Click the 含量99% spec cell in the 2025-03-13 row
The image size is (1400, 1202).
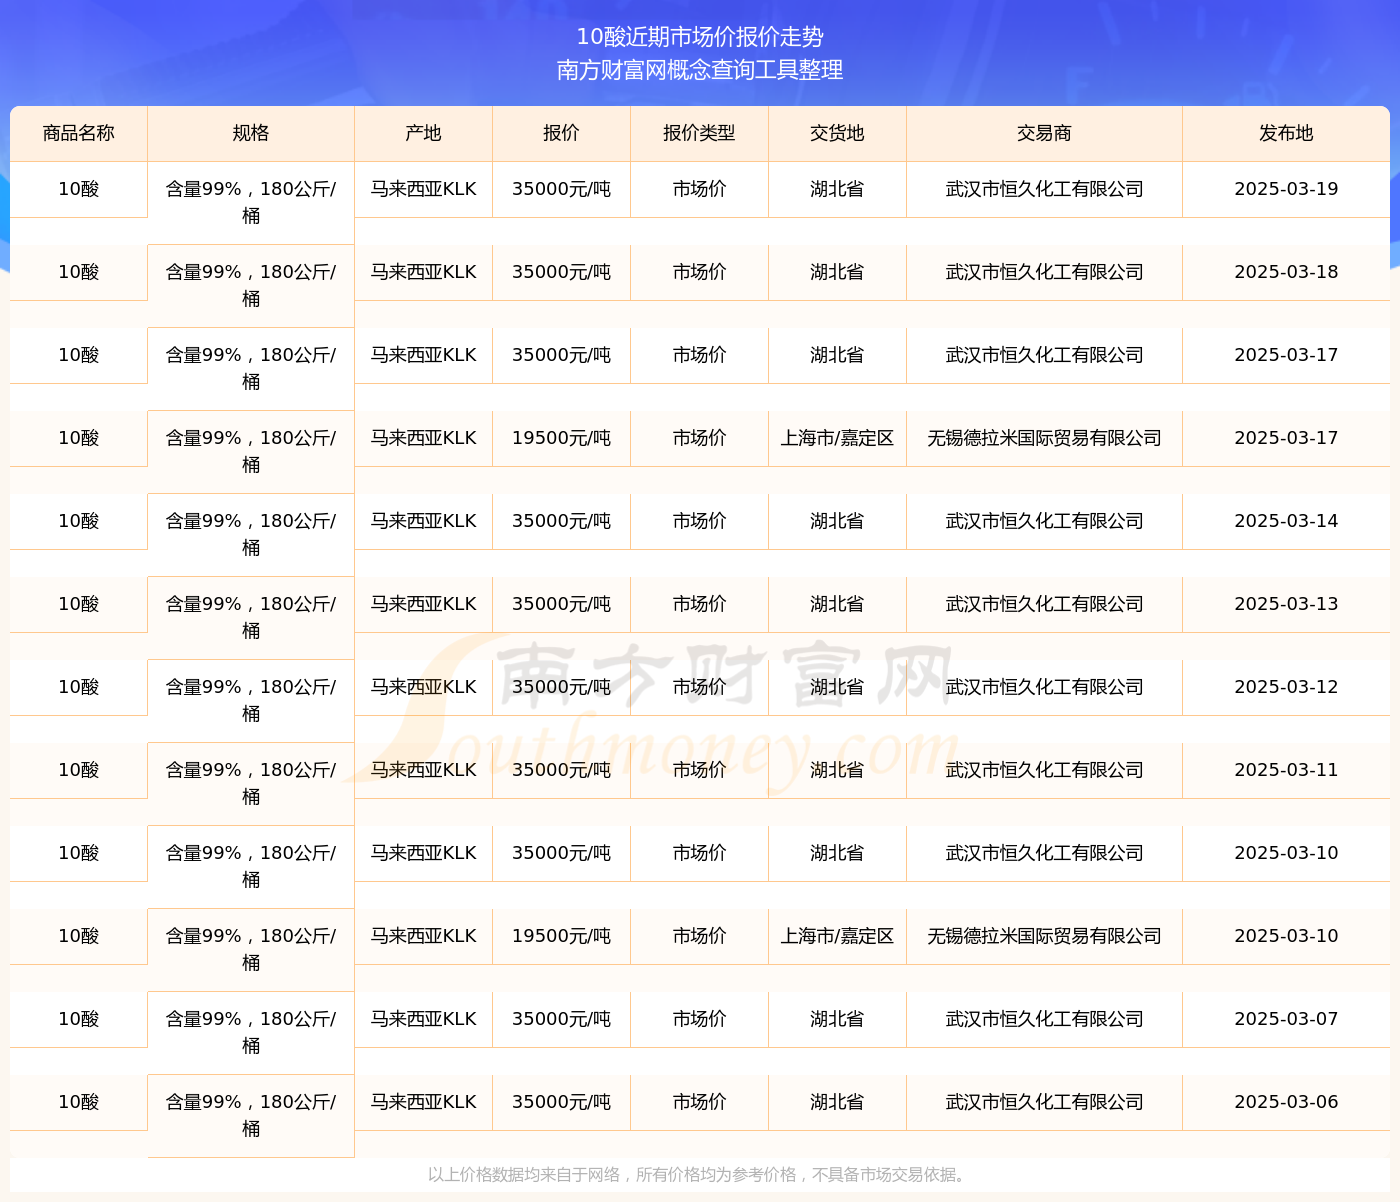click(x=251, y=617)
